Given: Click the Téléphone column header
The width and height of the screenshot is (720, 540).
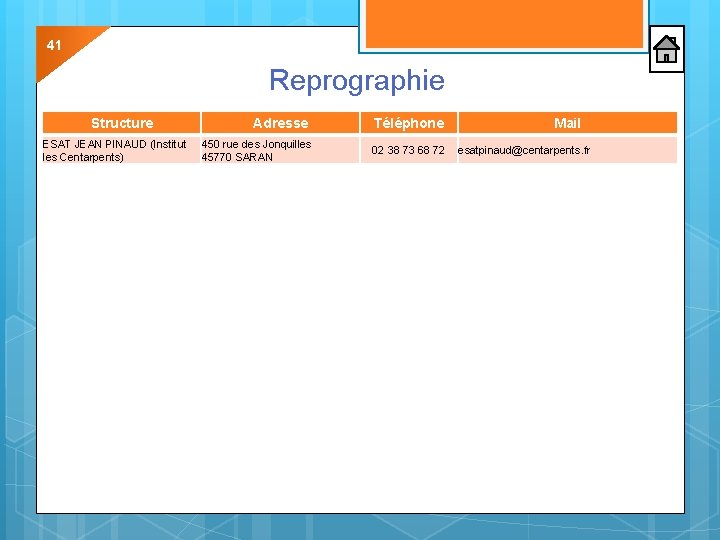Looking at the screenshot, I should coord(409,123).
